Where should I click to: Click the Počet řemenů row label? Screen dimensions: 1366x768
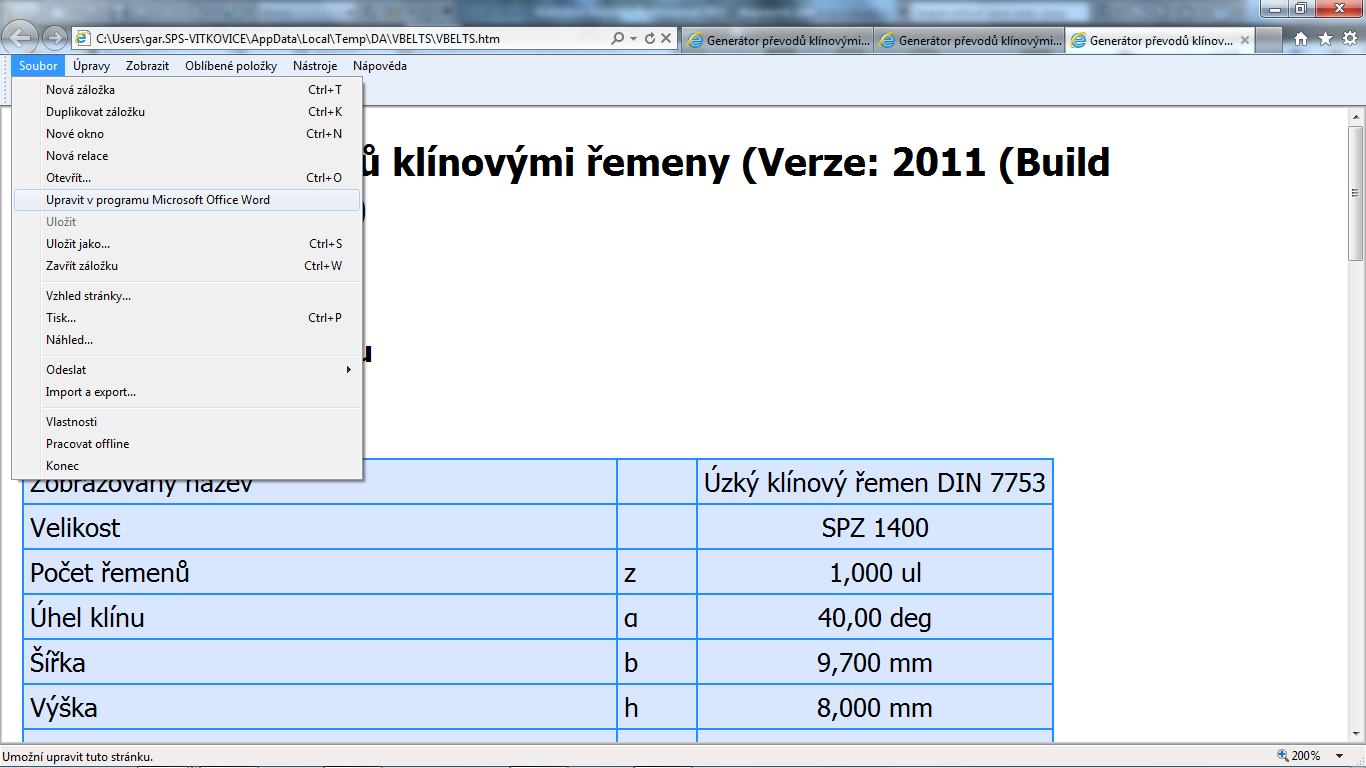coord(110,573)
